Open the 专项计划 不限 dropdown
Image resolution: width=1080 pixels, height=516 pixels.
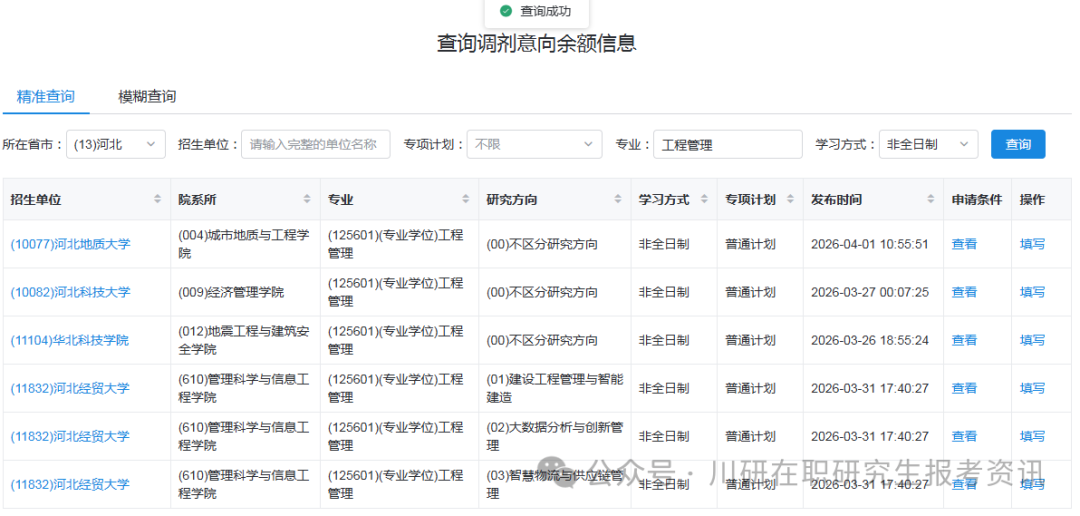(534, 145)
